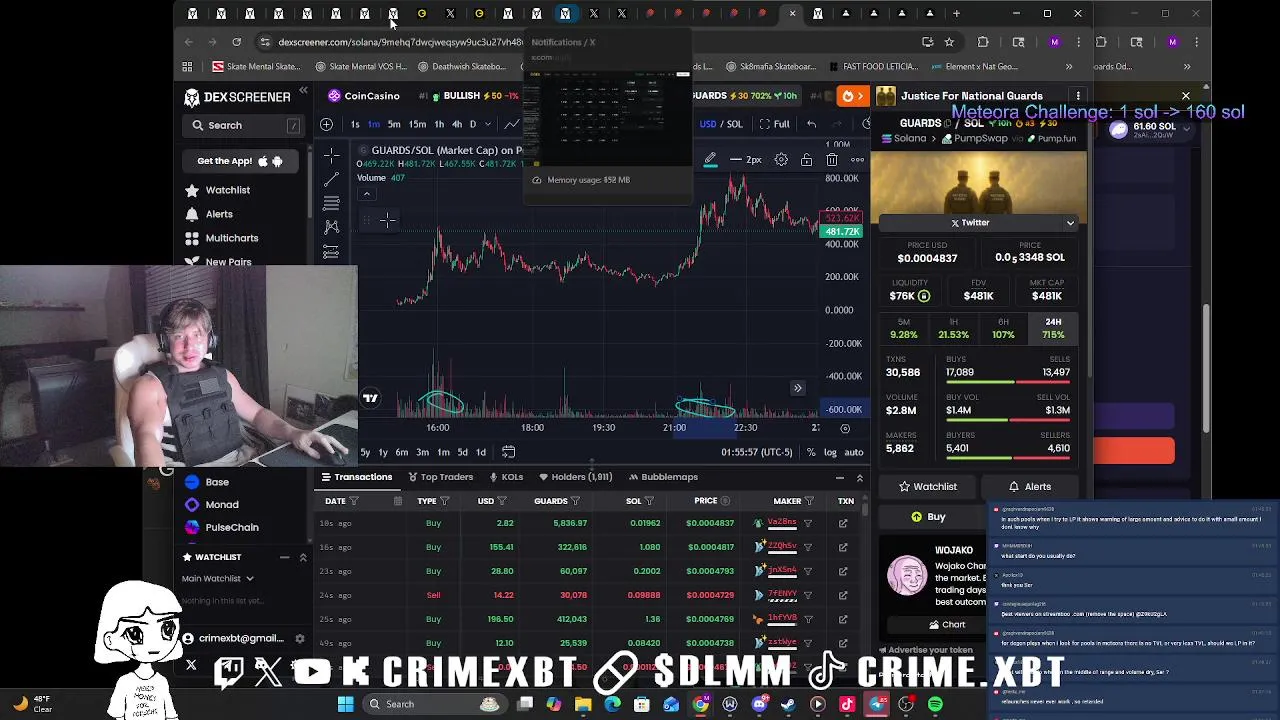This screenshot has height=720, width=1280.
Task: Open Skate Mental bookmark
Action: (x=256, y=67)
